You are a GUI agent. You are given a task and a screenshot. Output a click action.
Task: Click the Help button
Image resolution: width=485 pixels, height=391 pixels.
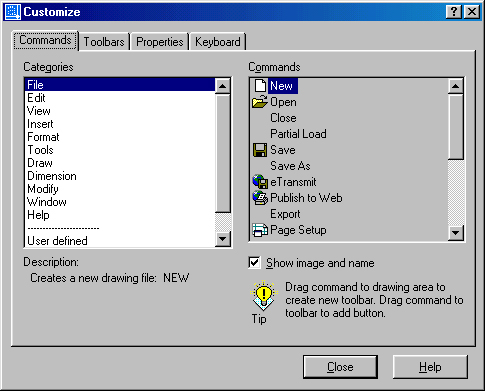[x=430, y=367]
